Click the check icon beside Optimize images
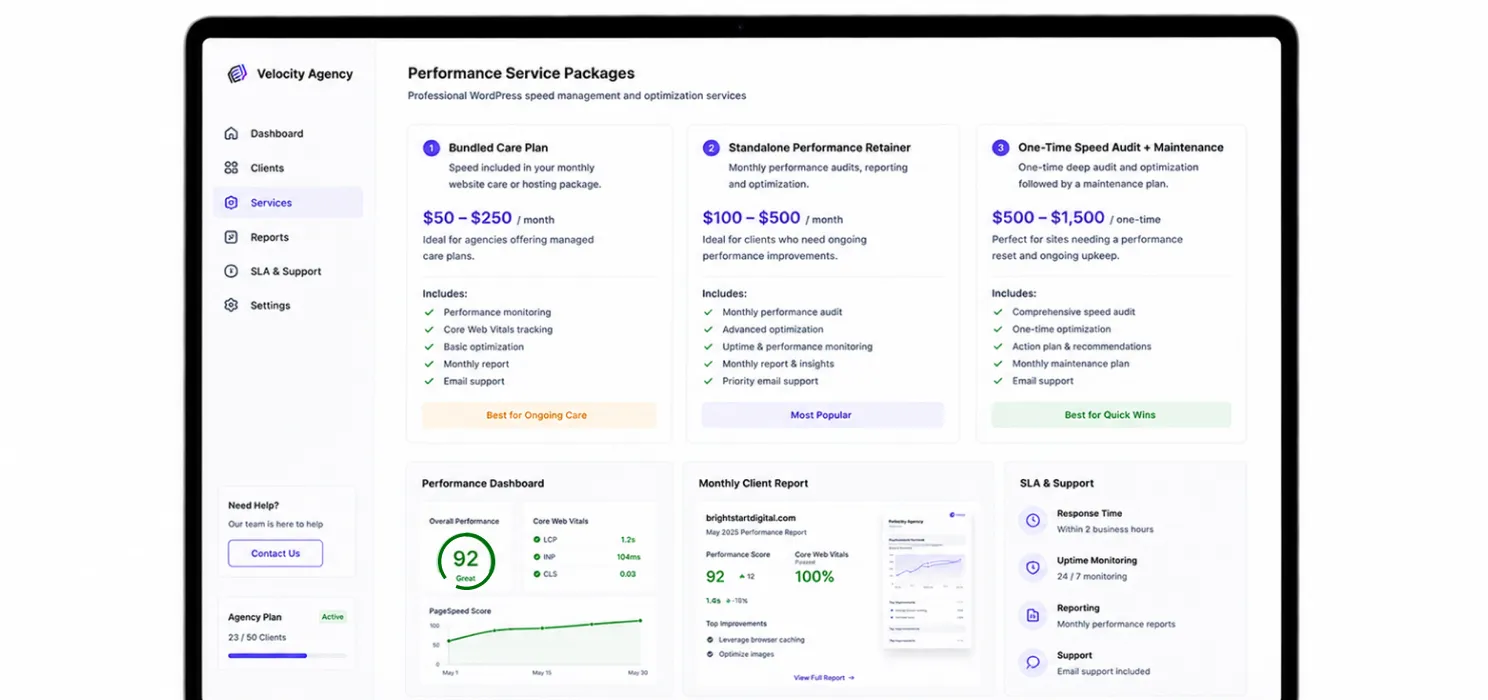This screenshot has height=700, width=1488. pos(710,654)
